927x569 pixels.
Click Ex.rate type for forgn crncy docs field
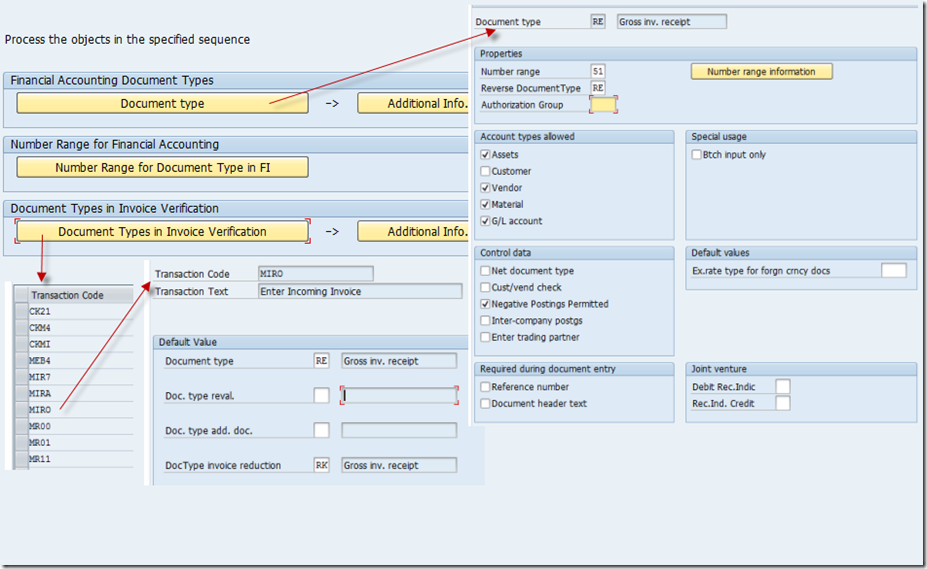[893, 270]
